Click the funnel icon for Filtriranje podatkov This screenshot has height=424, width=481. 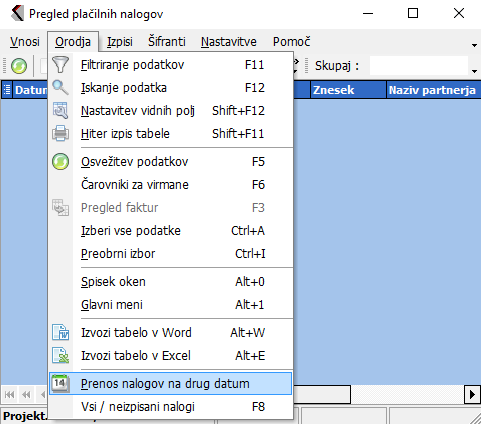point(60,65)
